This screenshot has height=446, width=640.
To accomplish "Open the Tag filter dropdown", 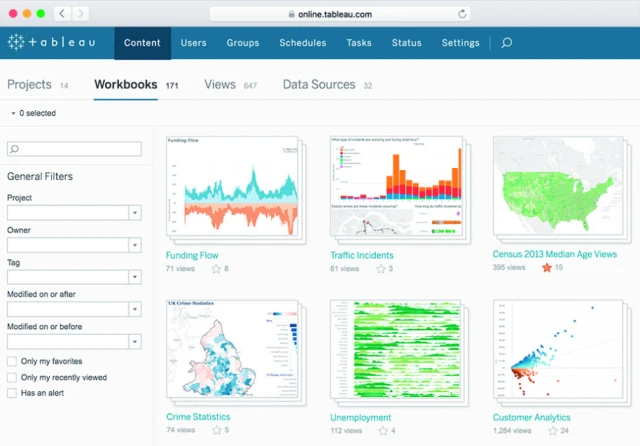I will coord(135,277).
